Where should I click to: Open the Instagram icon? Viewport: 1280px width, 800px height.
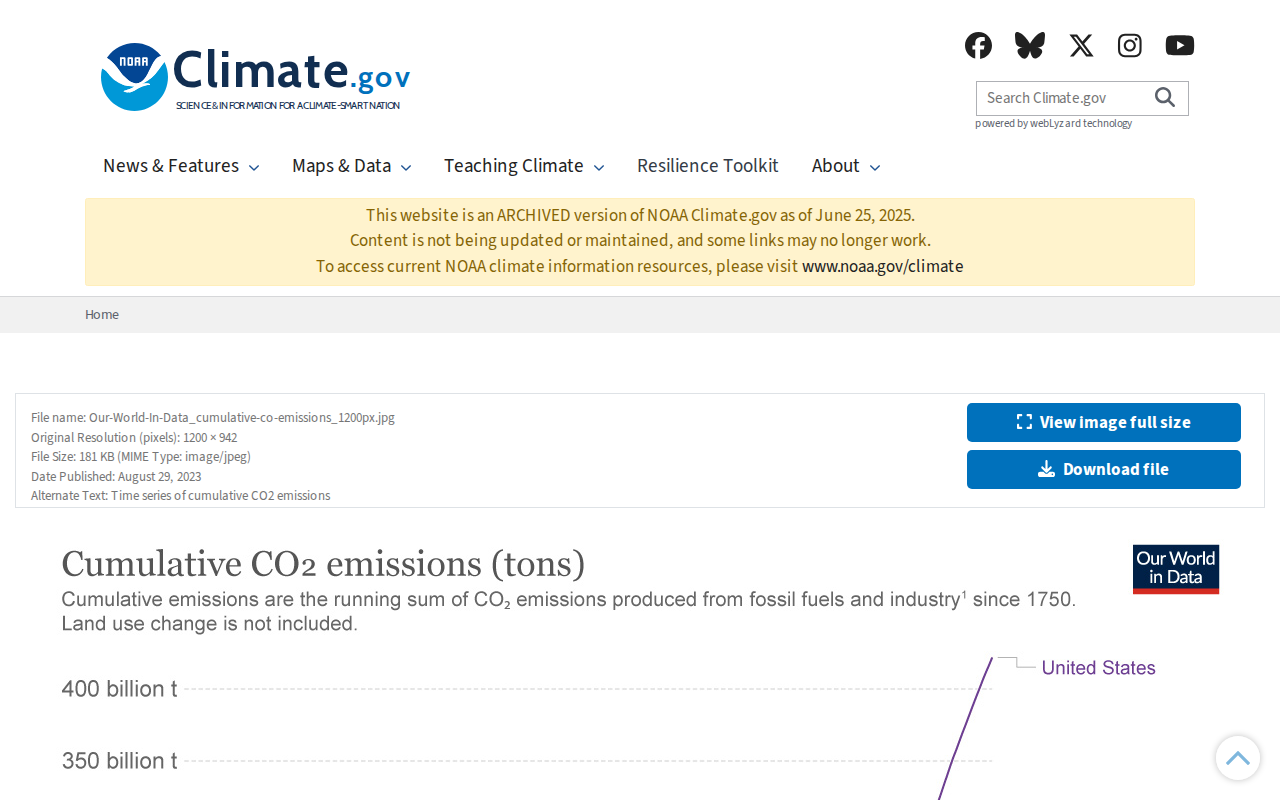[x=1130, y=45]
